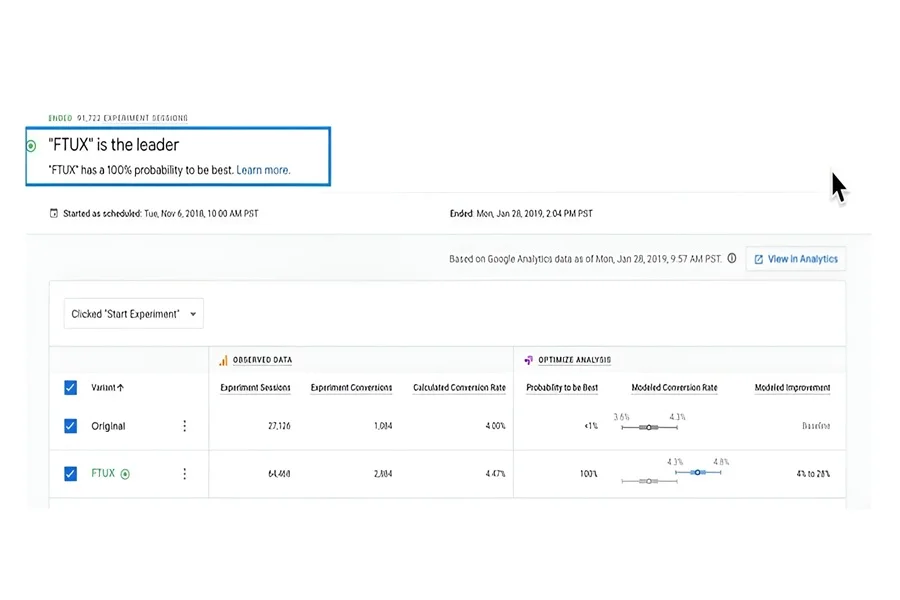The height and width of the screenshot is (600, 900).
Task: Uncheck the FTUX variant checkbox
Action: pyautogui.click(x=71, y=474)
